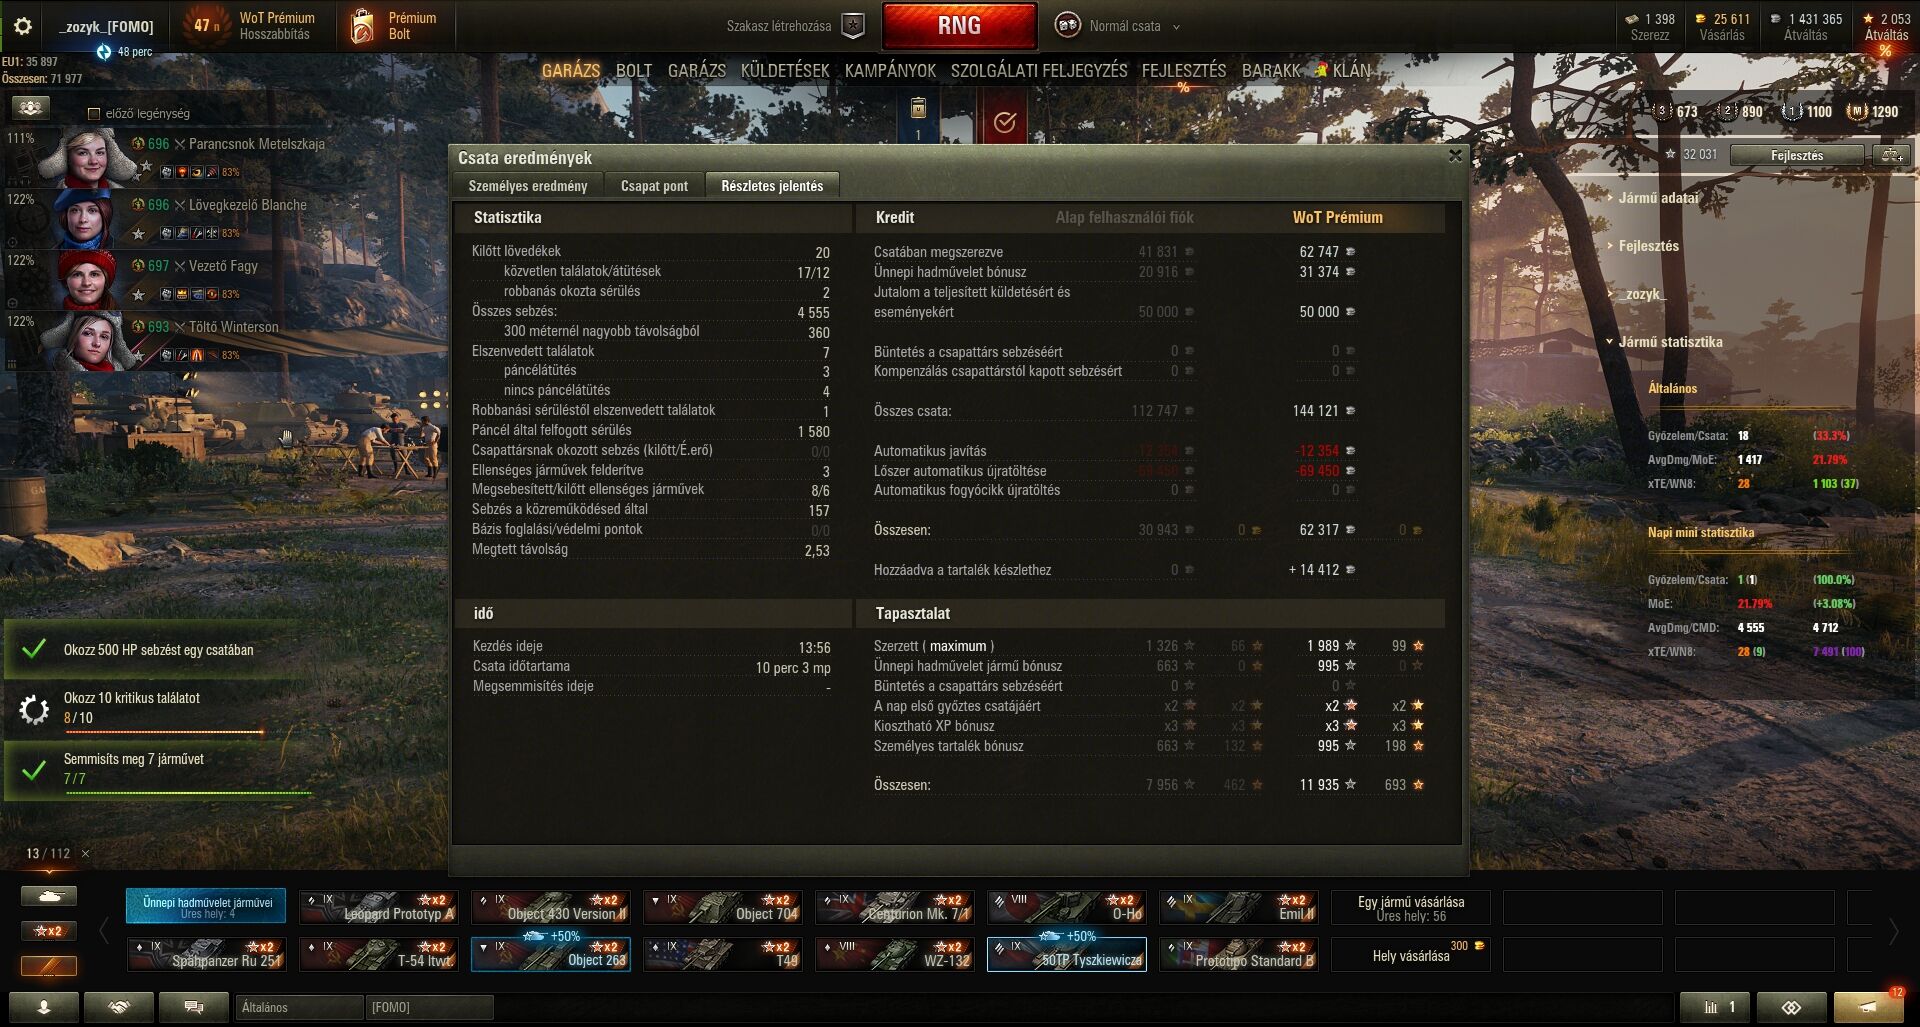The image size is (1920, 1027).
Task: Select the Spähpanzer Ru 251 tank
Action: (207, 954)
